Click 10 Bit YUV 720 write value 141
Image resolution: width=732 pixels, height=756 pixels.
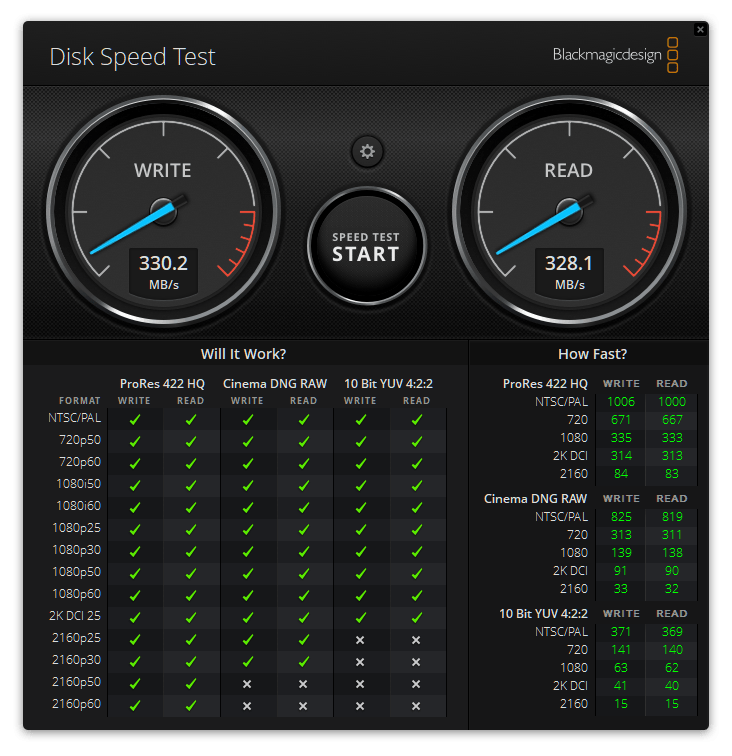[x=621, y=650]
